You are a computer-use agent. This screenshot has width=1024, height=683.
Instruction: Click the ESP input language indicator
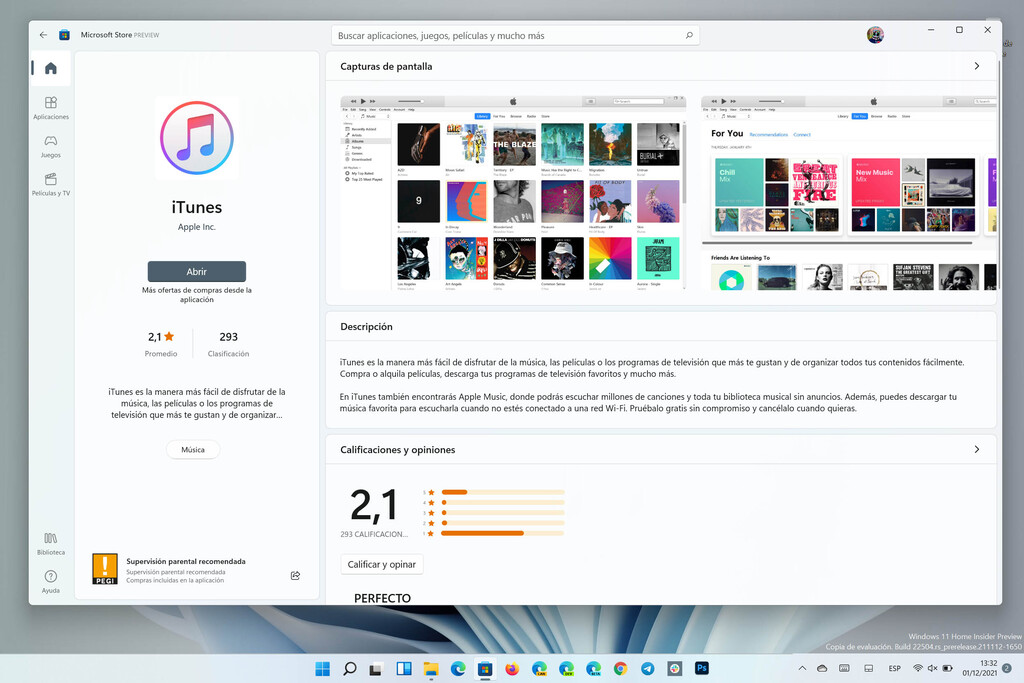pos(895,669)
